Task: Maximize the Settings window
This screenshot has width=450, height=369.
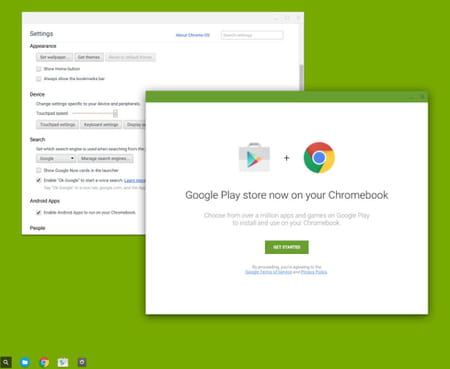Action: pyautogui.click(x=287, y=18)
